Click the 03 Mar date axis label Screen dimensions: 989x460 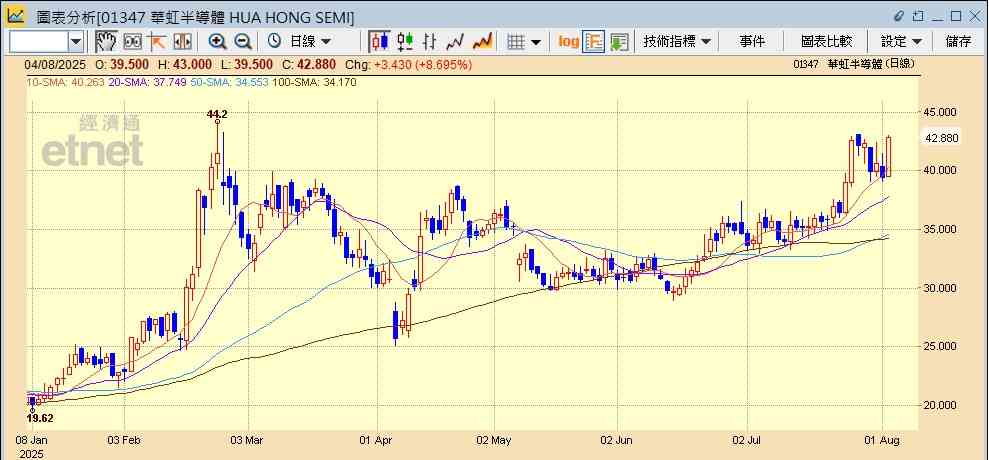[x=246, y=439]
